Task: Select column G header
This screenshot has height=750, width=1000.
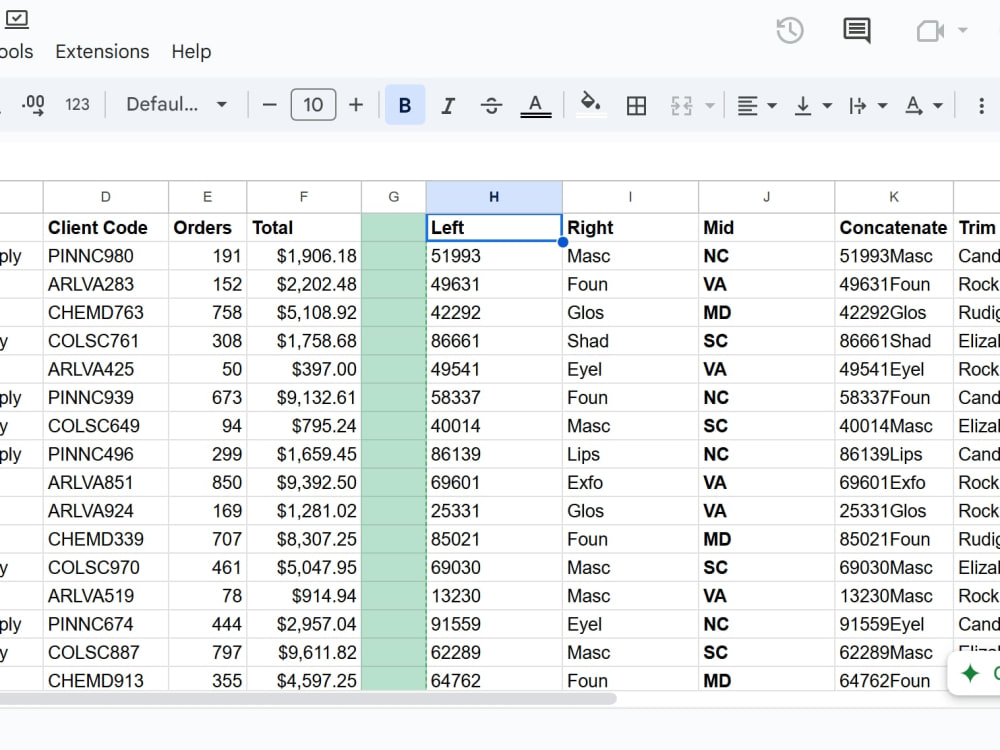Action: tap(393, 197)
